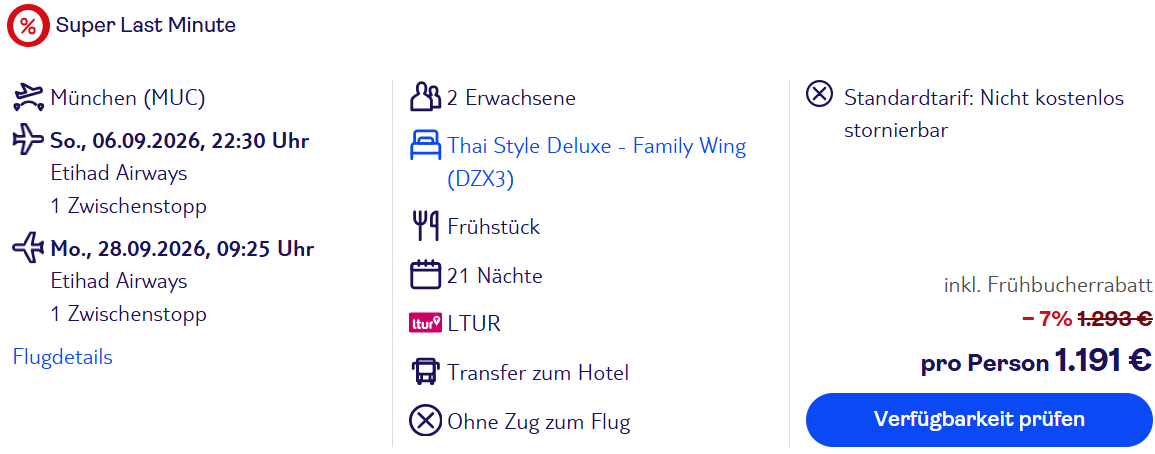Click the Super Last Minute label
Screen dimensions: 1155x454
pos(146,25)
